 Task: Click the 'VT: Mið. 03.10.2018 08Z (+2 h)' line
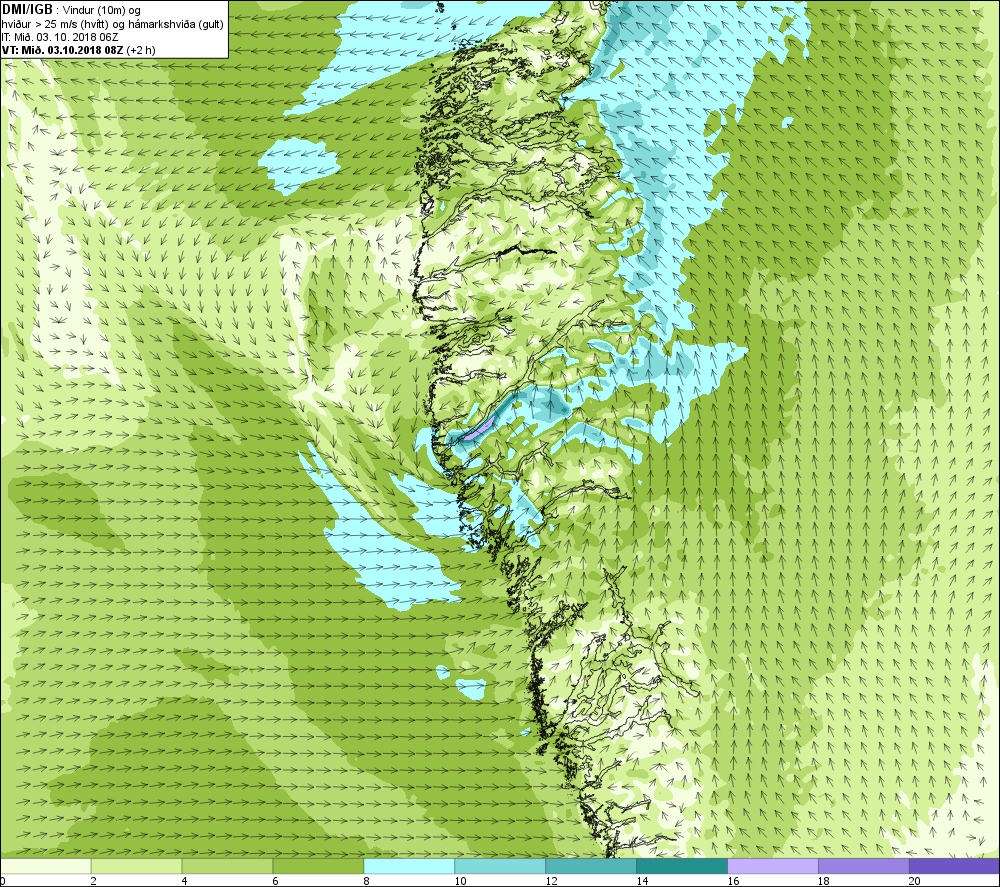click(78, 50)
